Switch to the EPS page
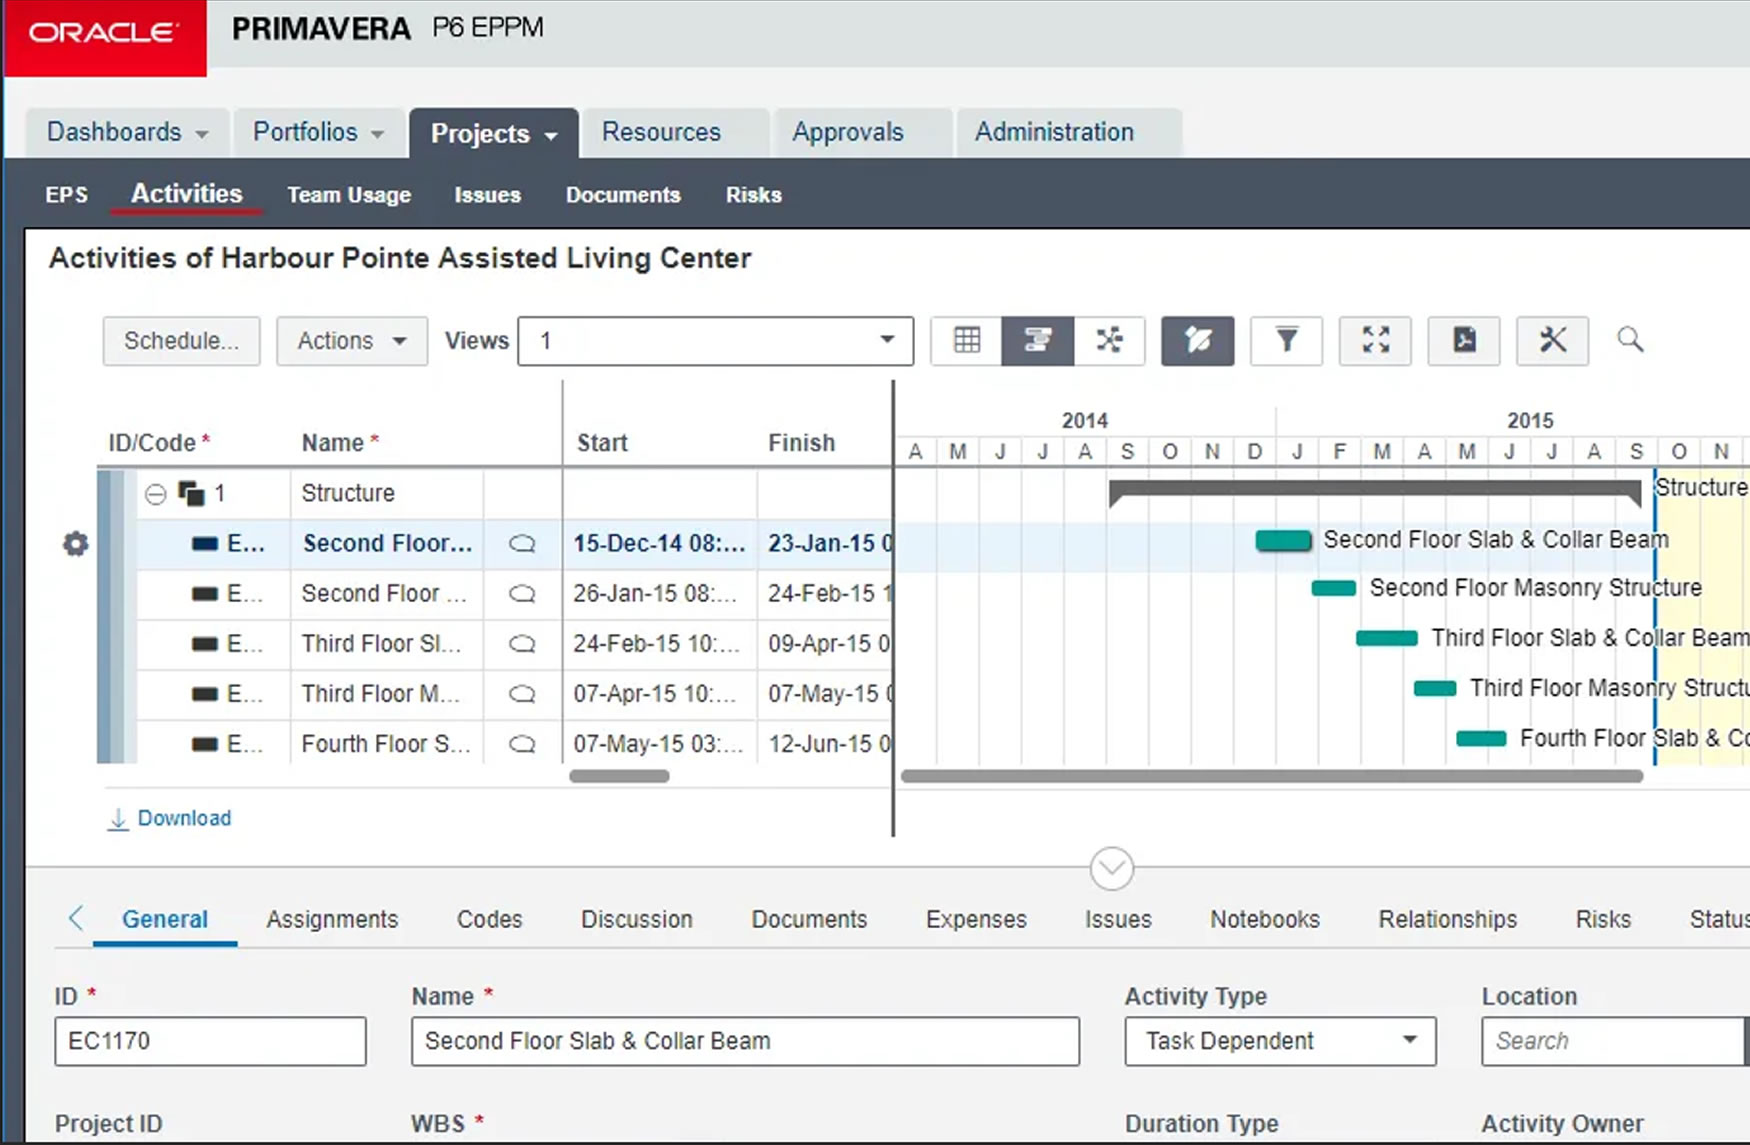The height and width of the screenshot is (1145, 1750). (67, 195)
